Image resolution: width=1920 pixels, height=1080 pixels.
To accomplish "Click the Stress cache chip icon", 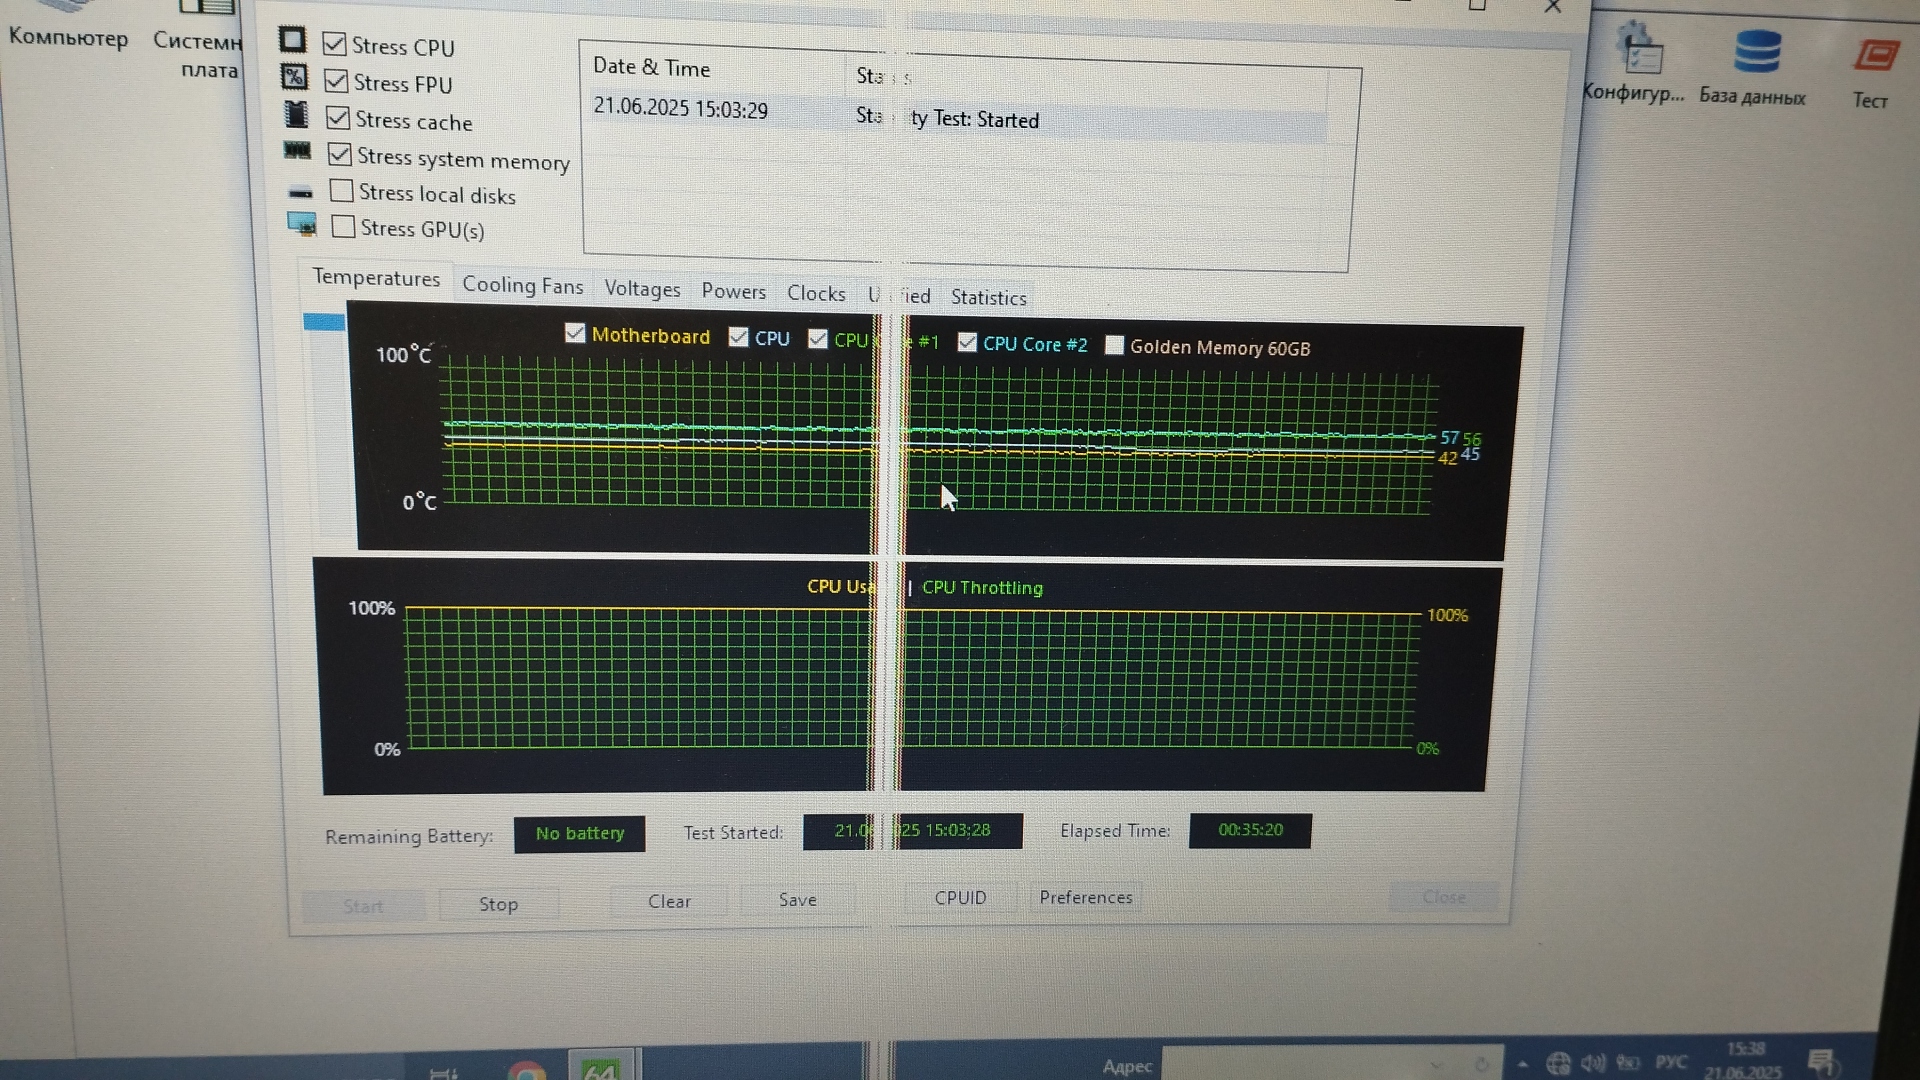I will click(x=296, y=115).
